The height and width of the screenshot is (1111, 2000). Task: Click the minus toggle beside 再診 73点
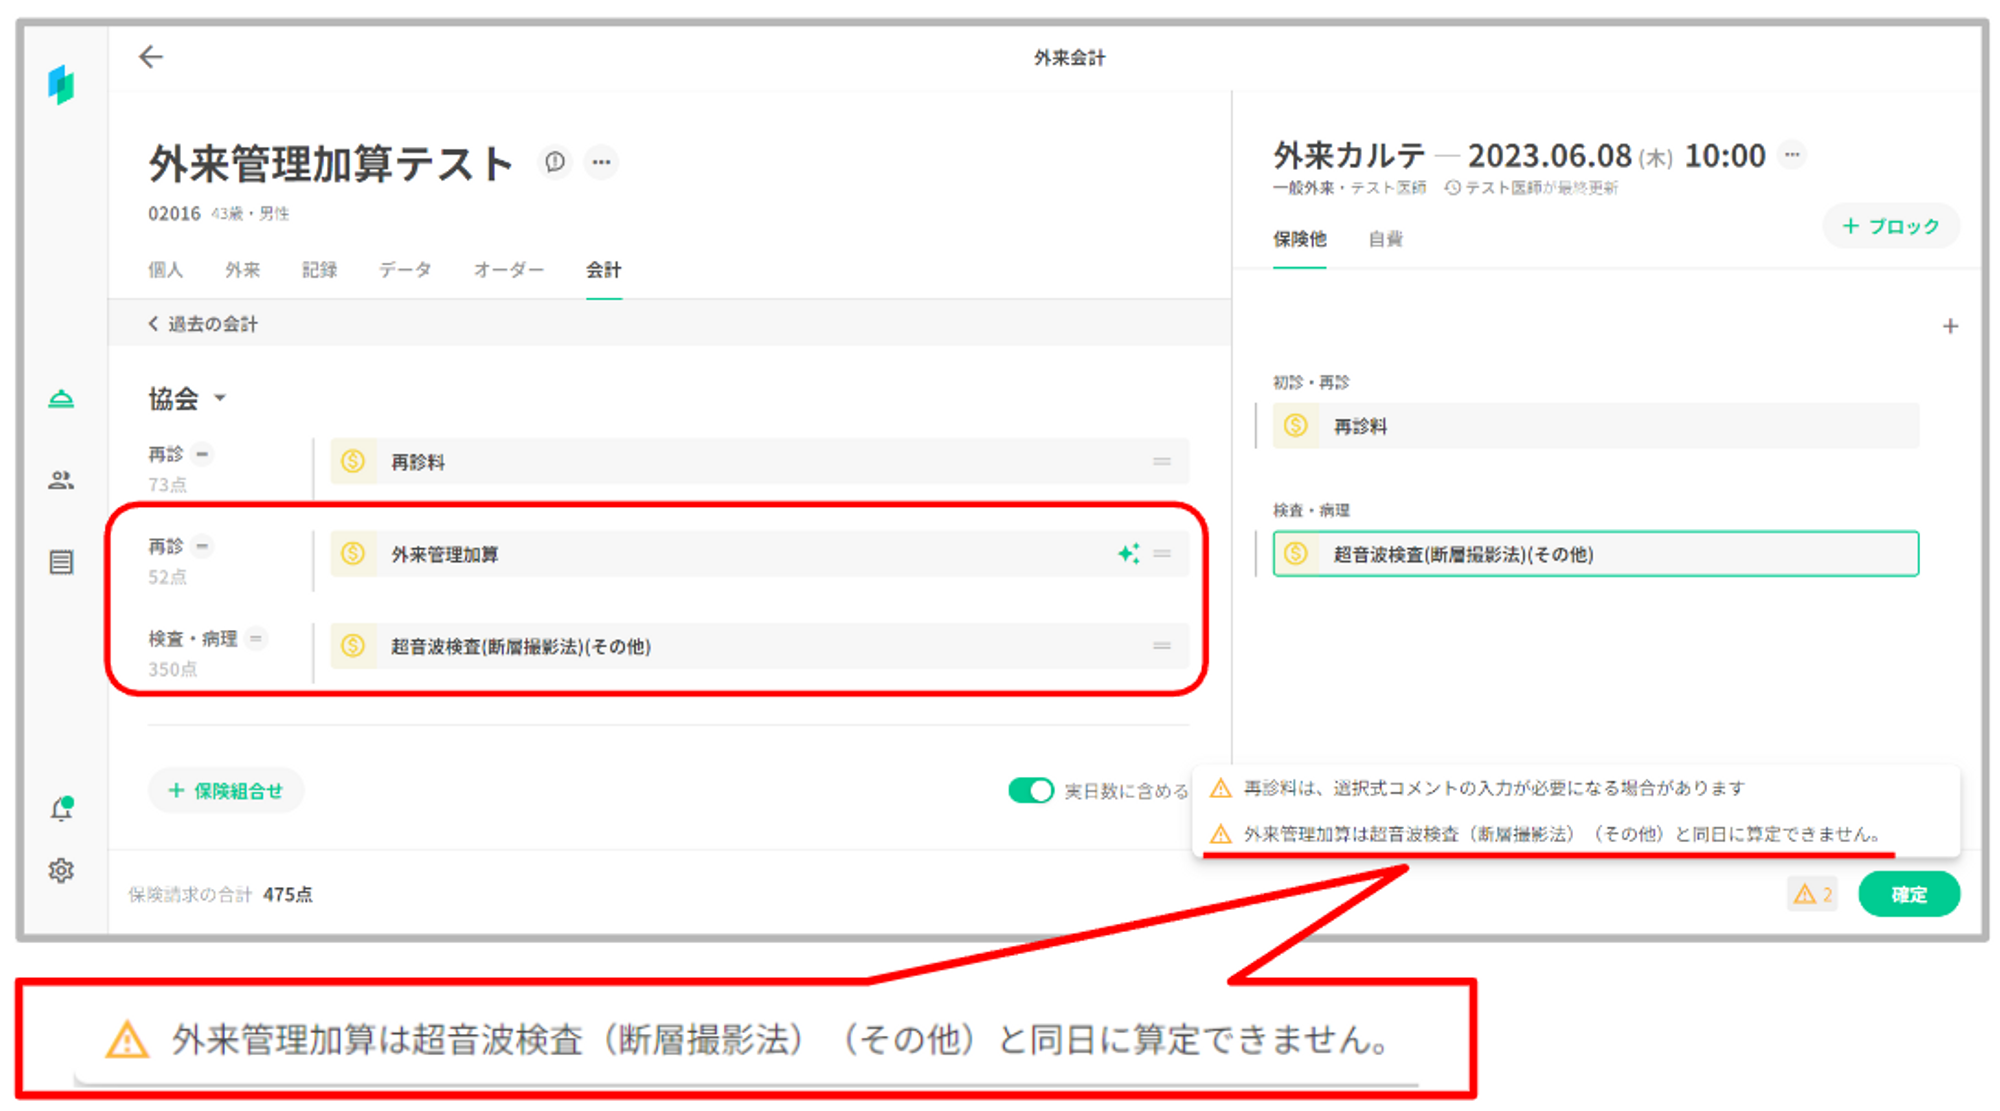click(202, 454)
